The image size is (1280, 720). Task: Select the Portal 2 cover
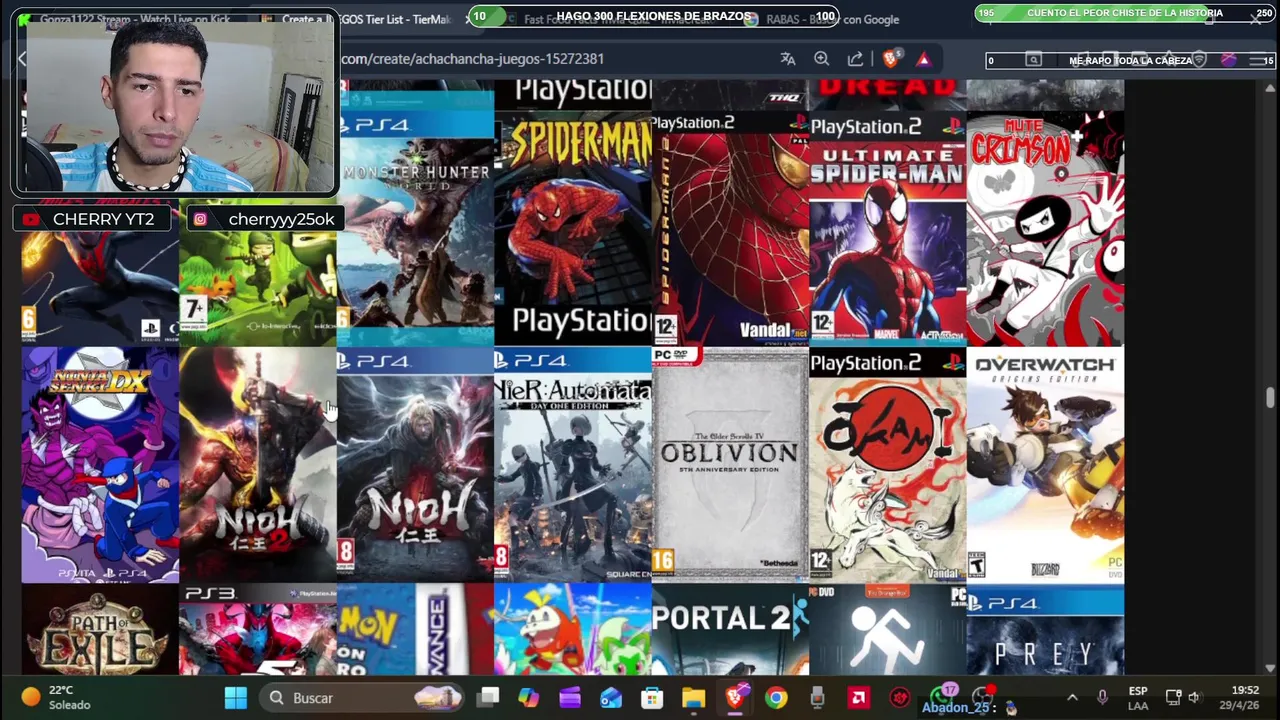pyautogui.click(x=730, y=630)
